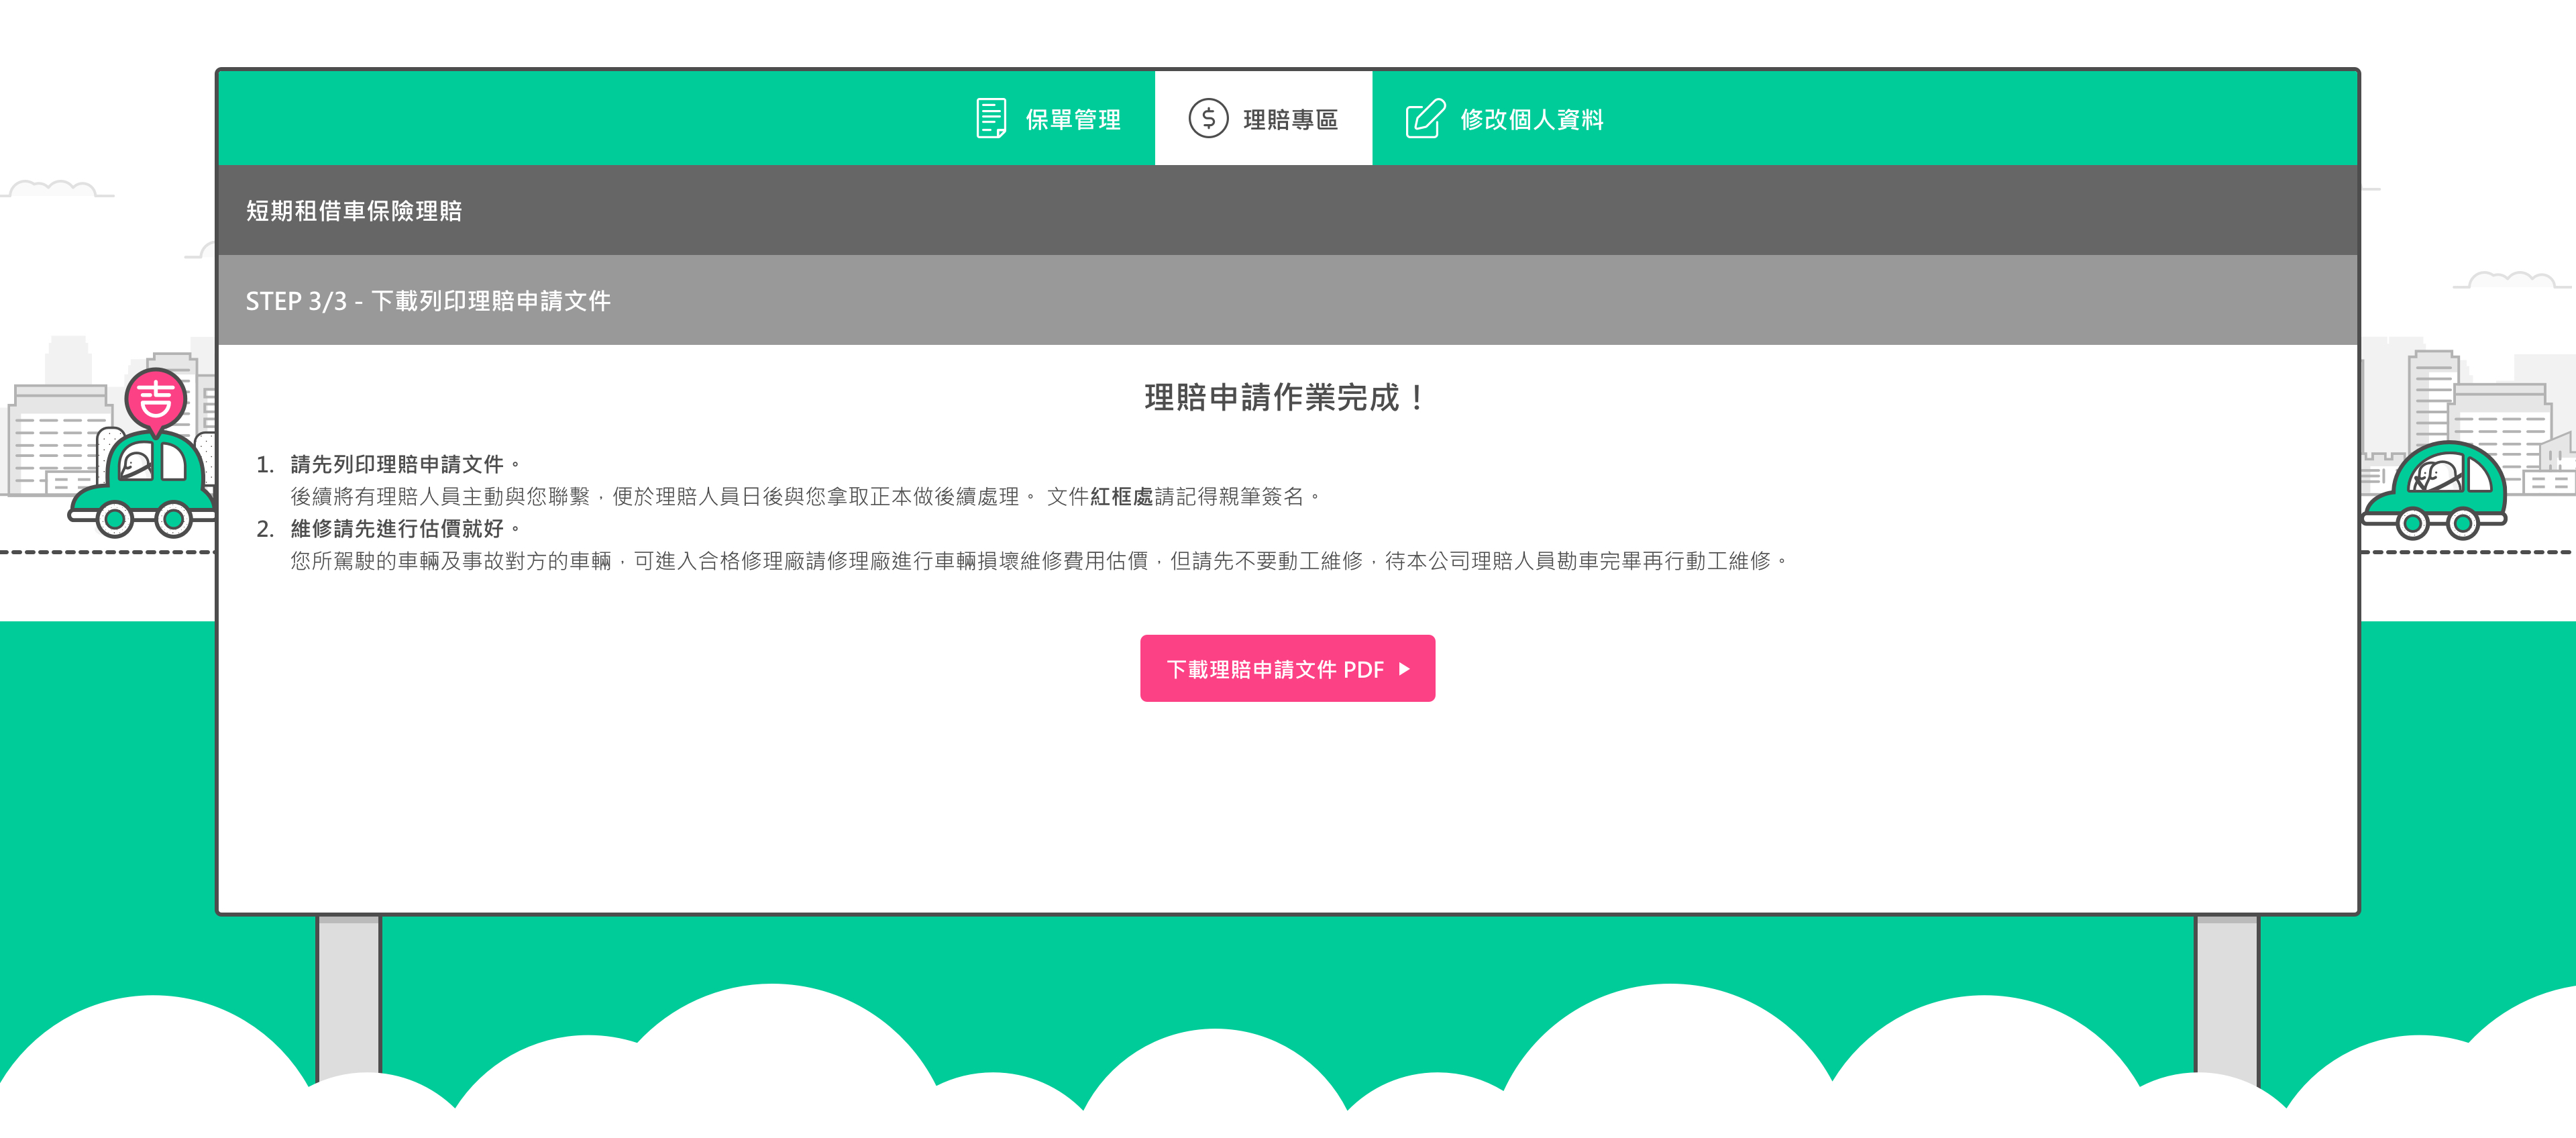The image size is (2576, 1138).
Task: Click the bold 紅框處 text
Action: click(x=1122, y=496)
